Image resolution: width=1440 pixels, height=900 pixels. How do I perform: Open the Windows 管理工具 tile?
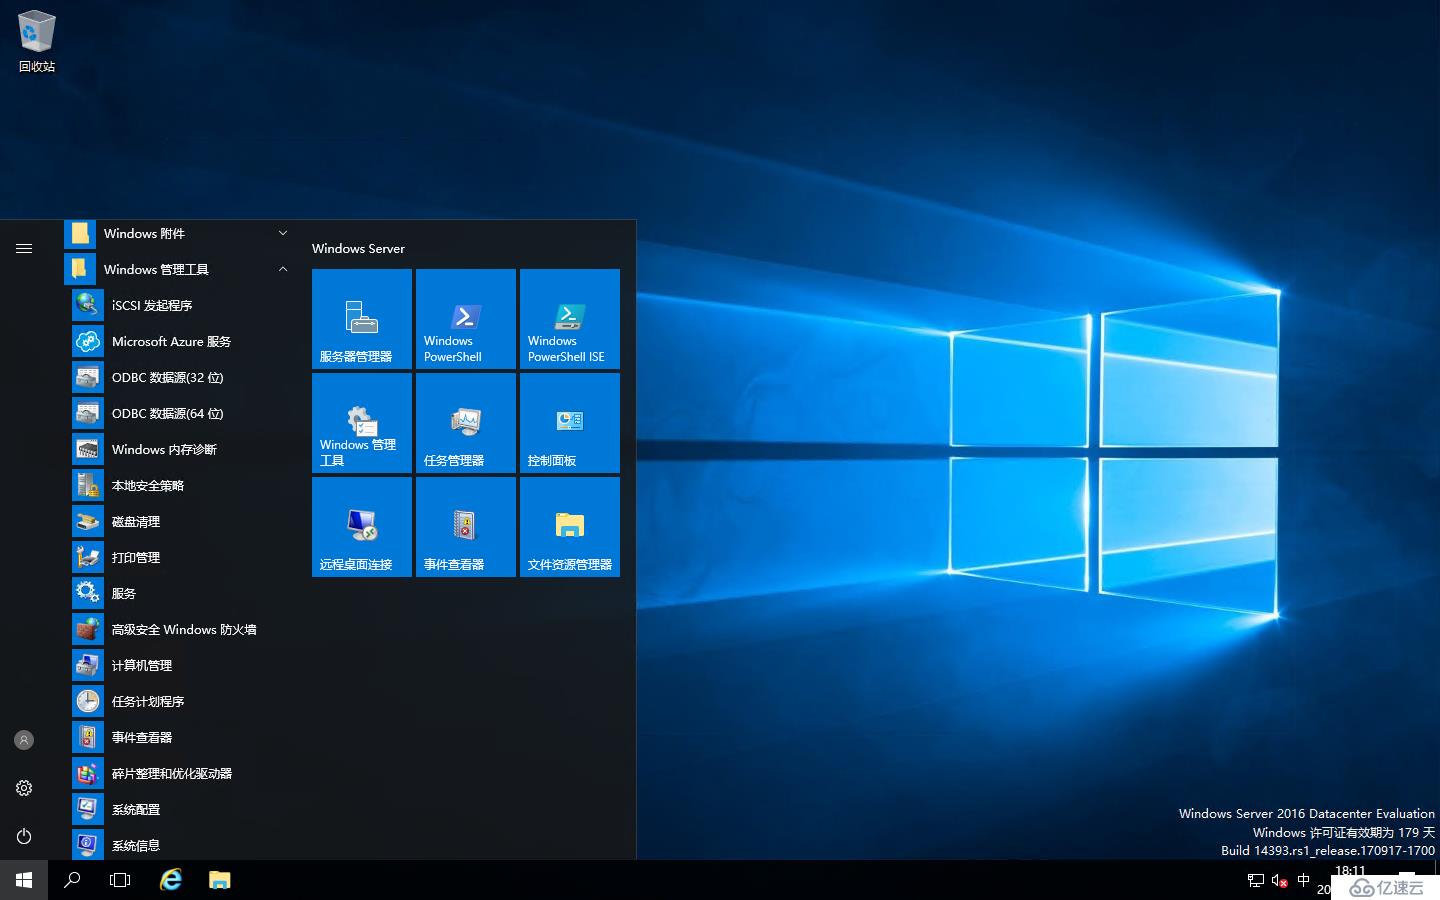[362, 423]
